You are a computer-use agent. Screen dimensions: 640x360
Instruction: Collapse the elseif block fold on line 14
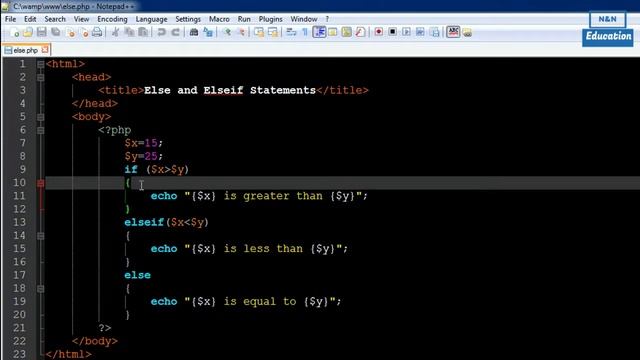click(40, 236)
